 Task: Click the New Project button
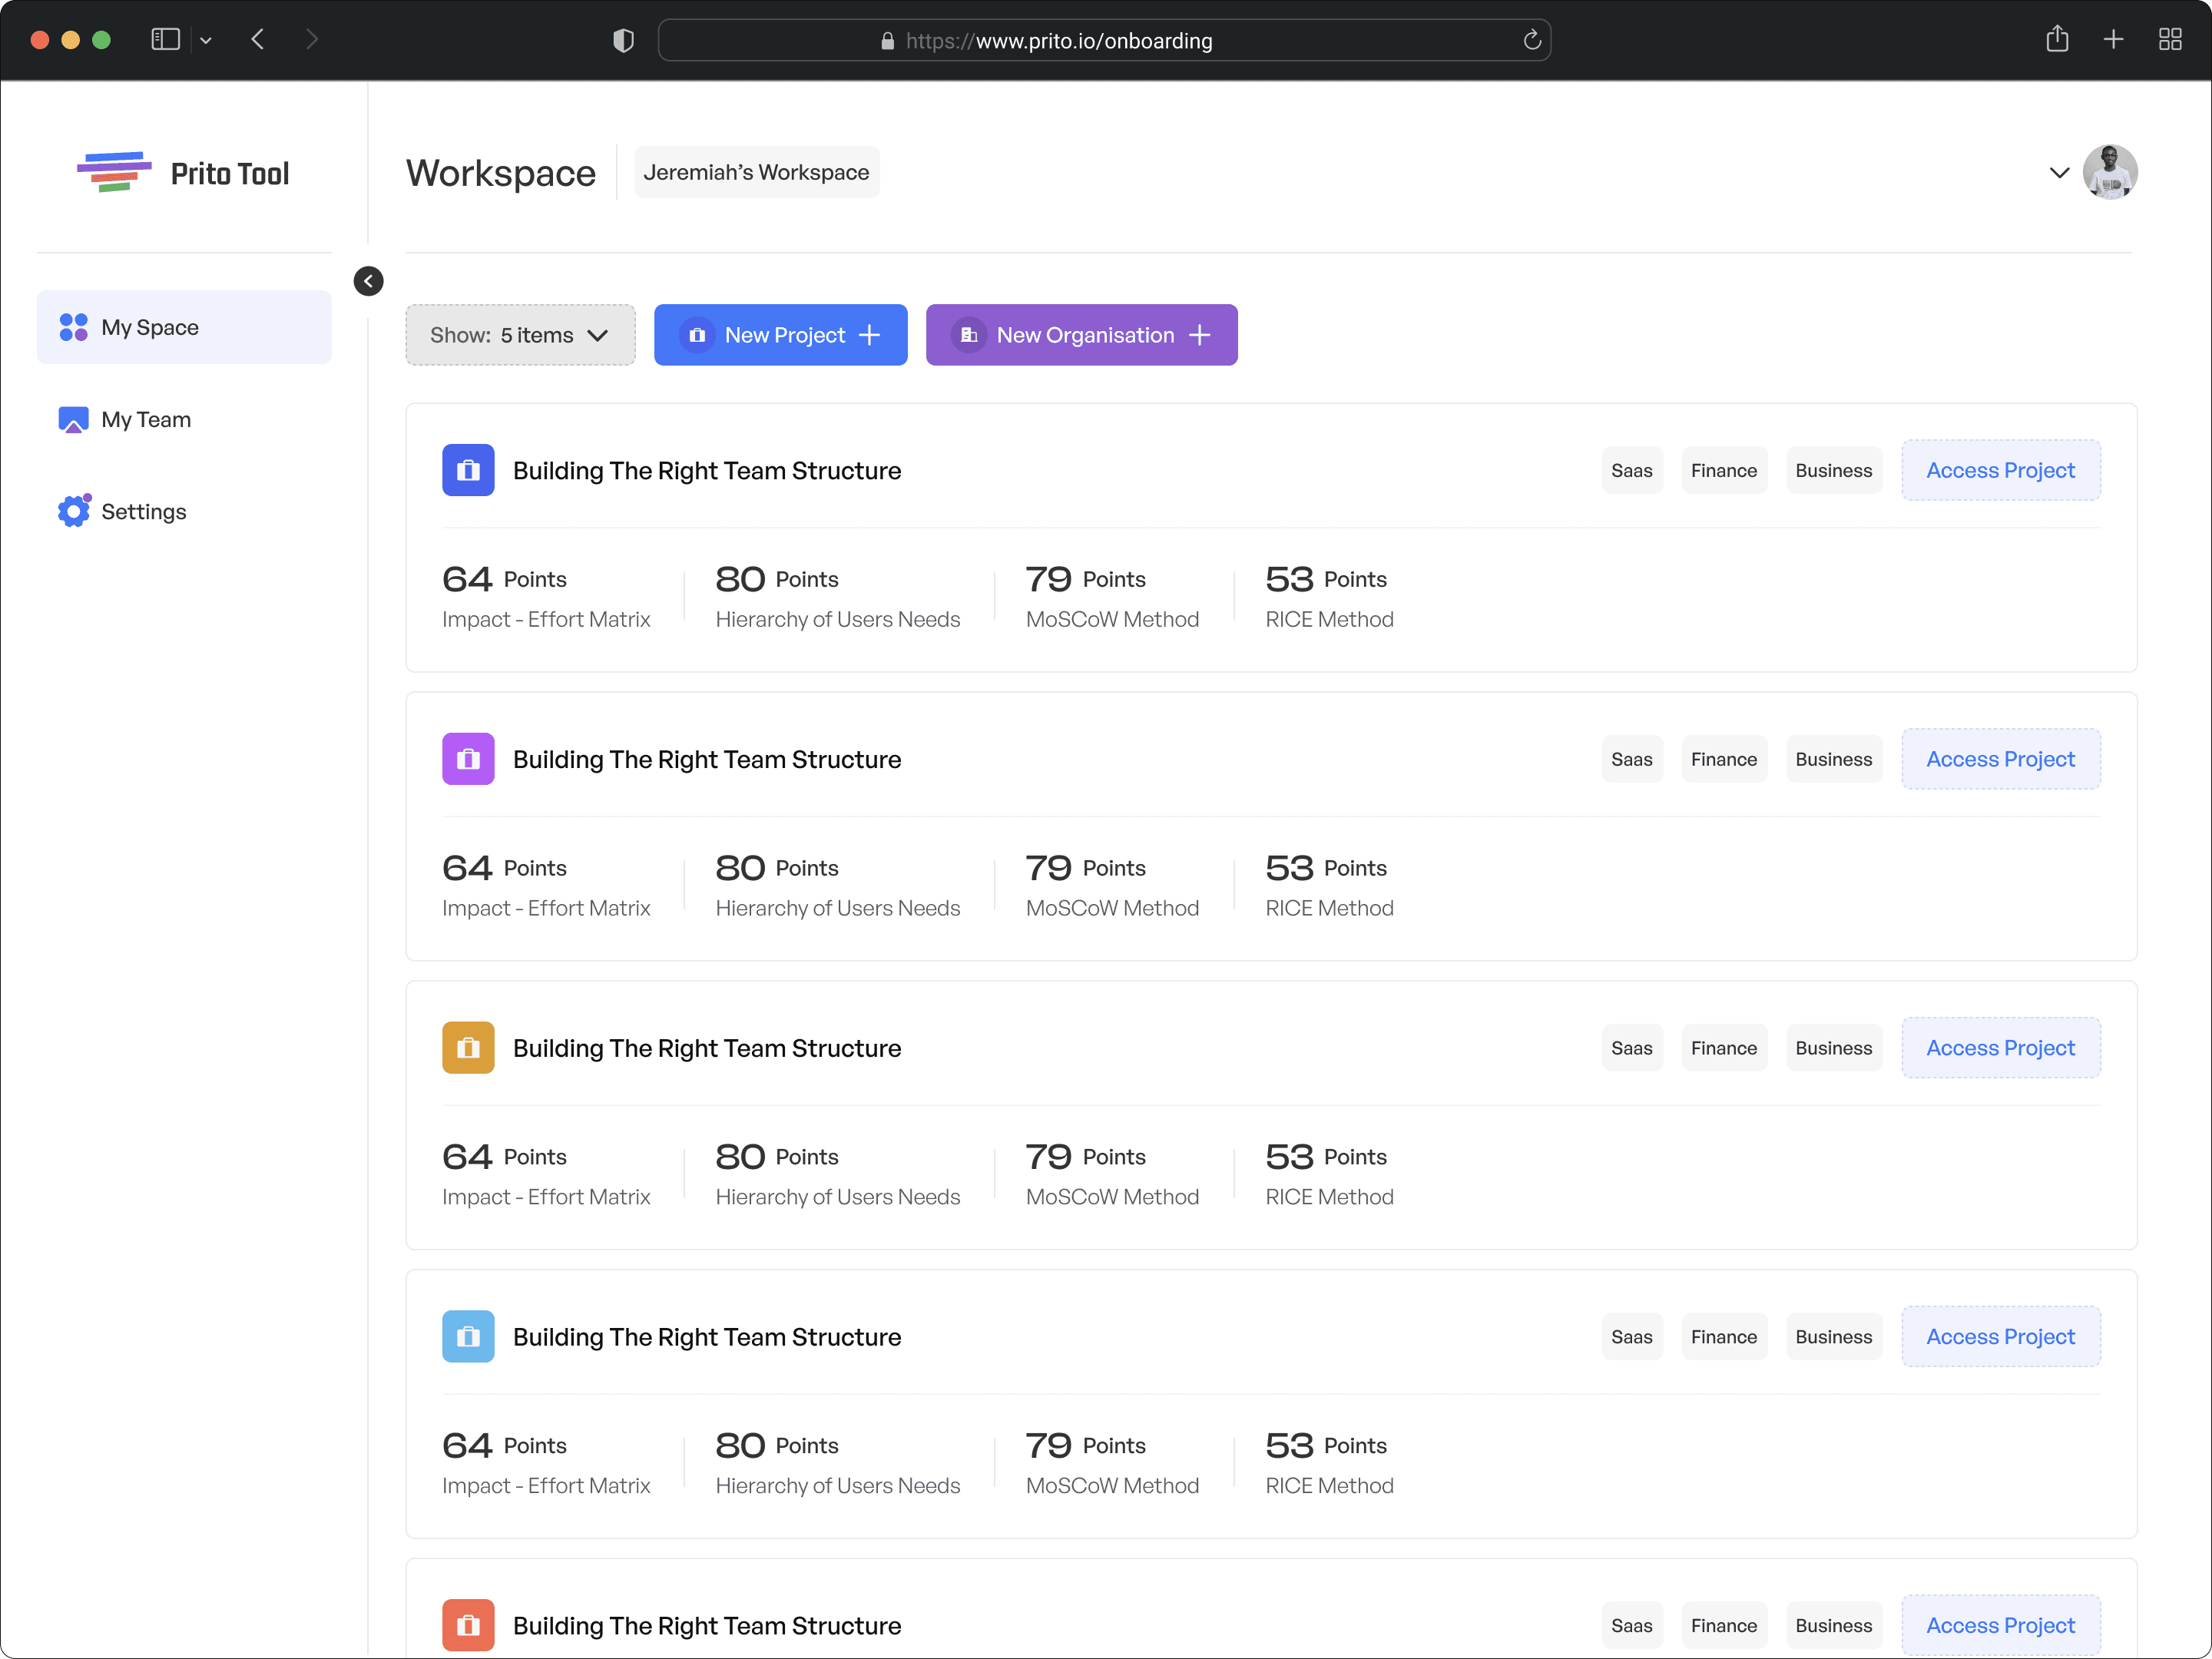780,335
